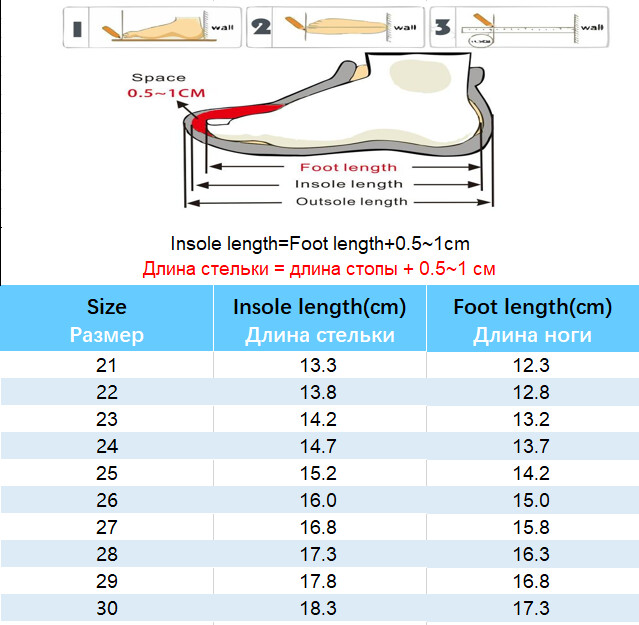Select size 30 in the table
This screenshot has width=639, height=625.
click(107, 607)
